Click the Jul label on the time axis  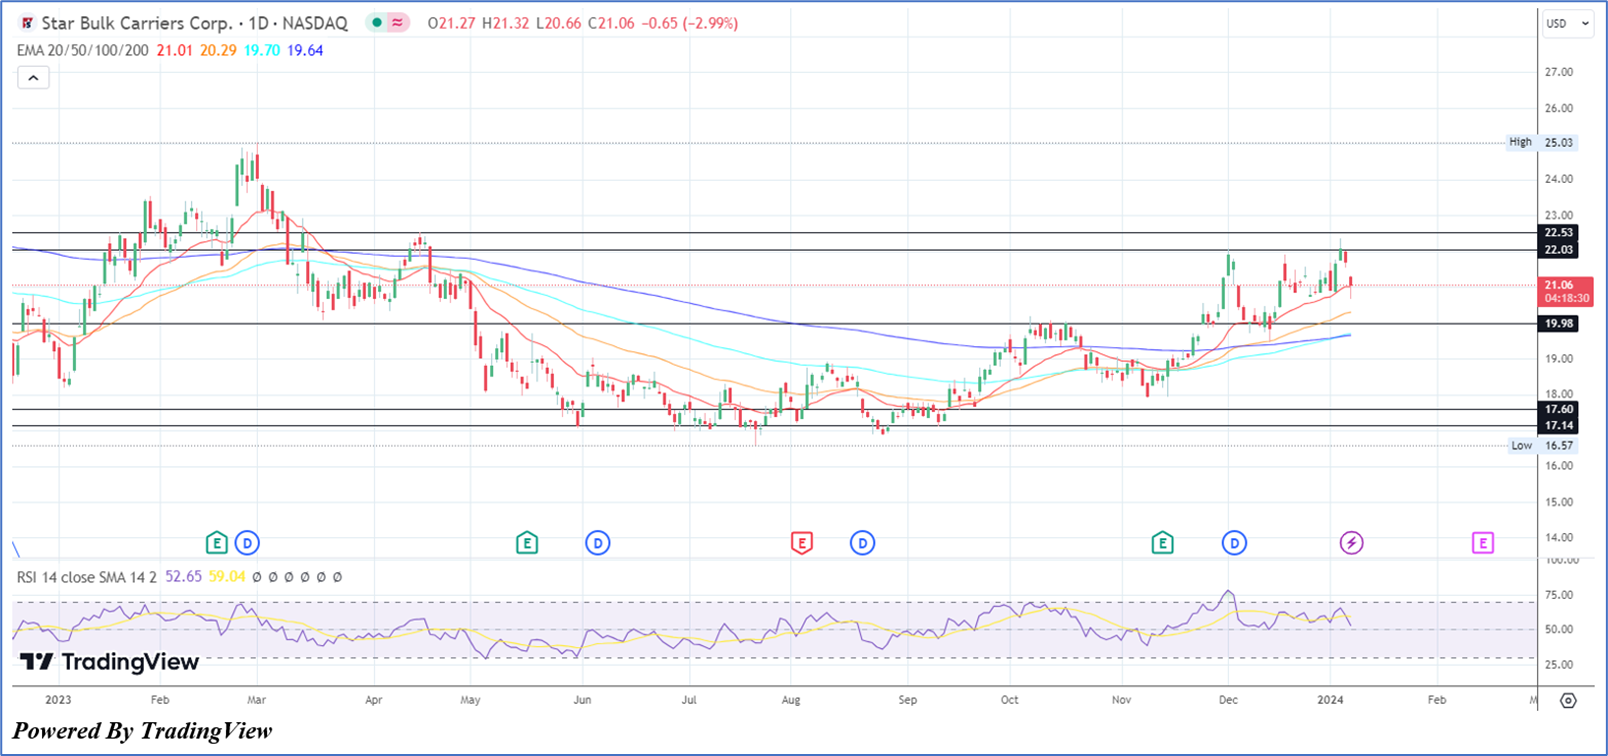pos(689,700)
